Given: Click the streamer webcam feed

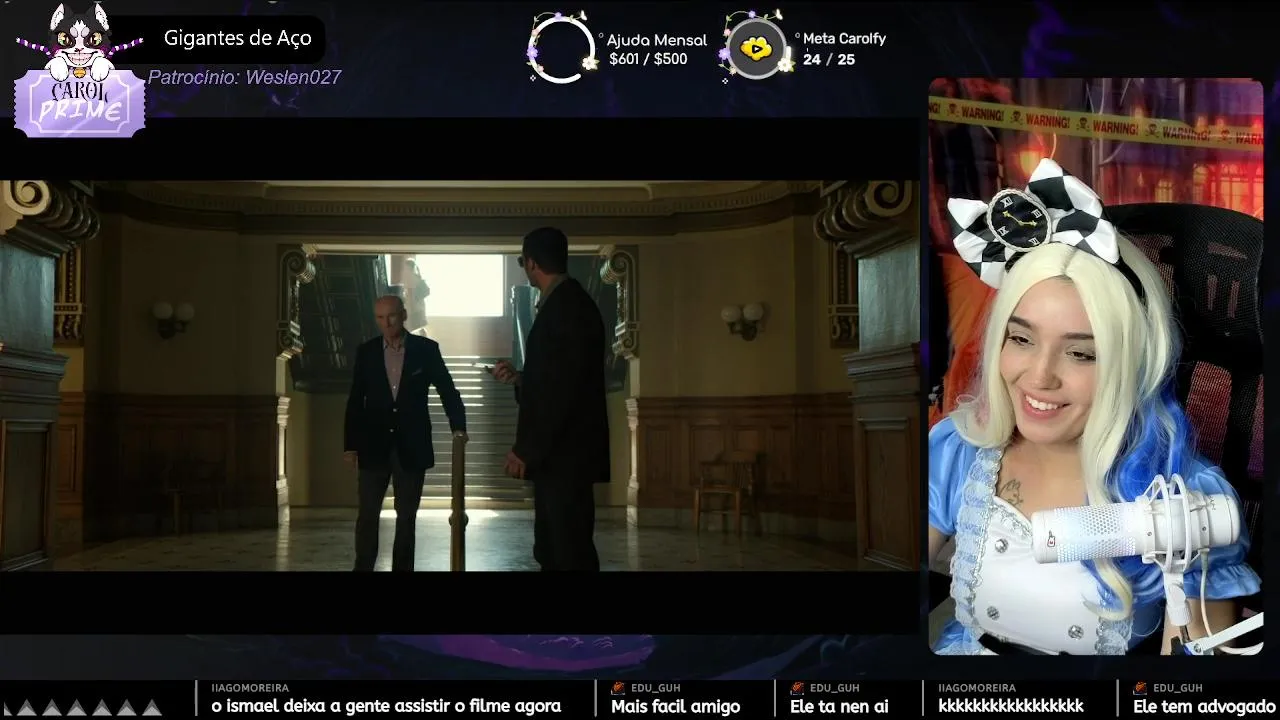Looking at the screenshot, I should (x=1096, y=366).
